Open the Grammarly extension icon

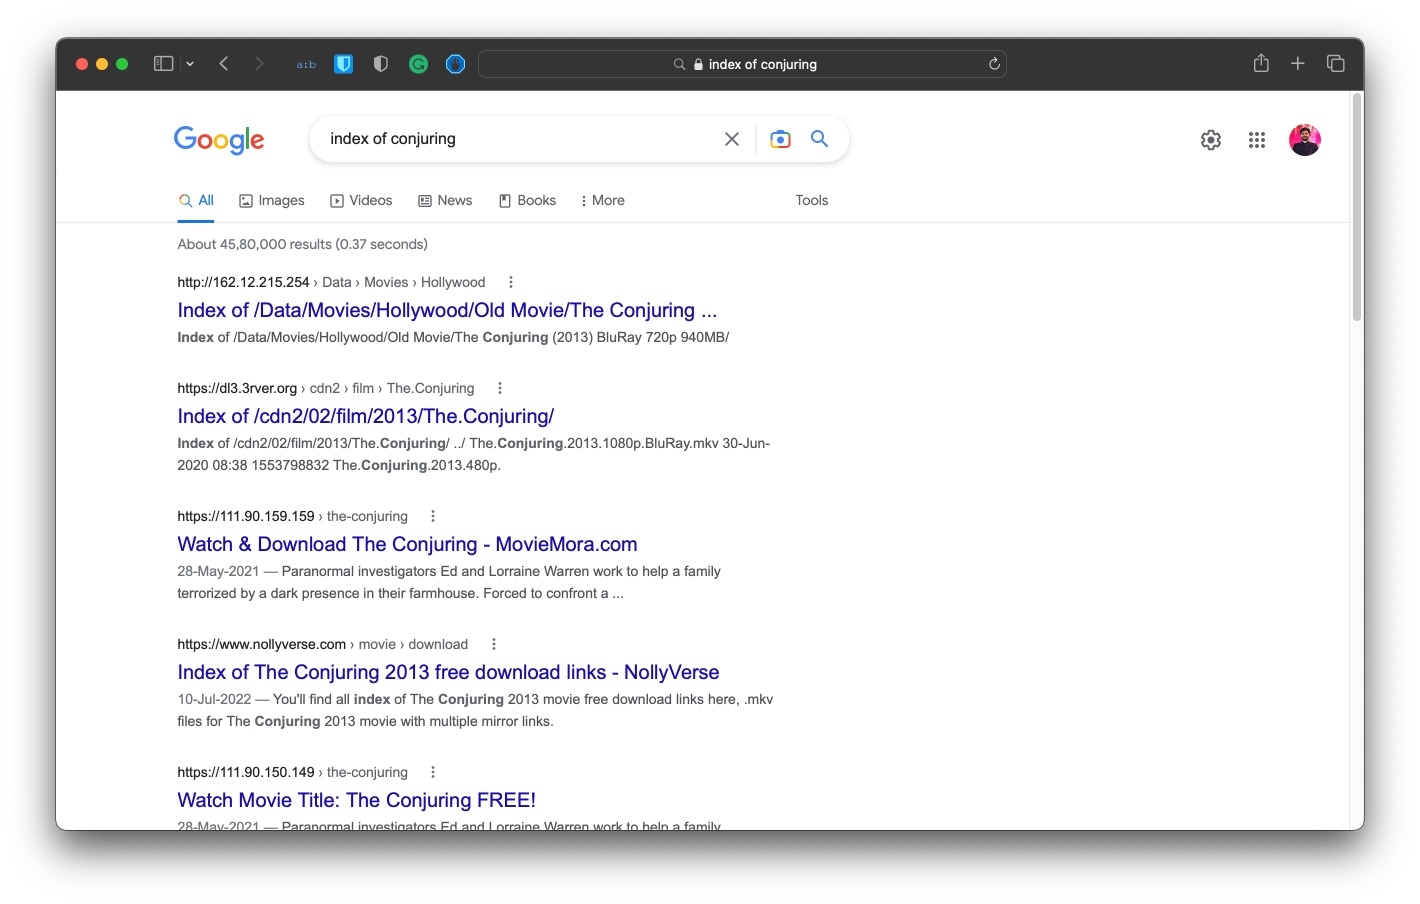(418, 64)
